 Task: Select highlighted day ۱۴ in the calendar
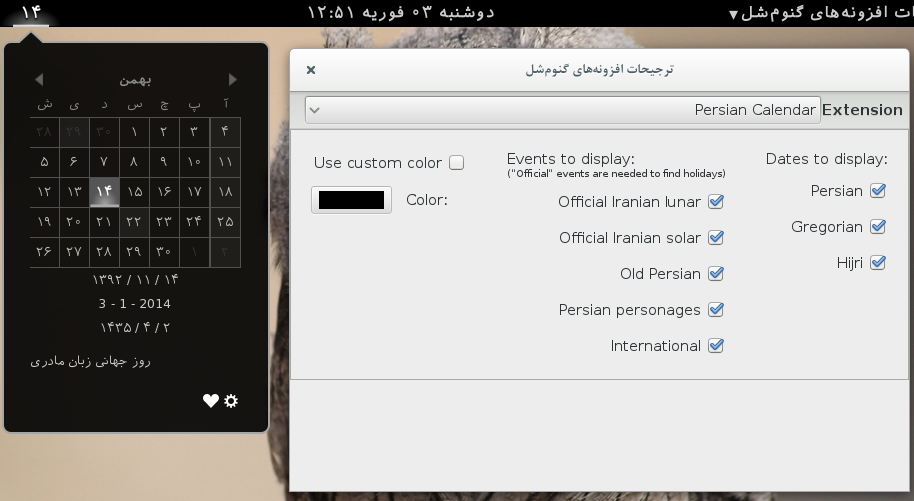click(104, 191)
